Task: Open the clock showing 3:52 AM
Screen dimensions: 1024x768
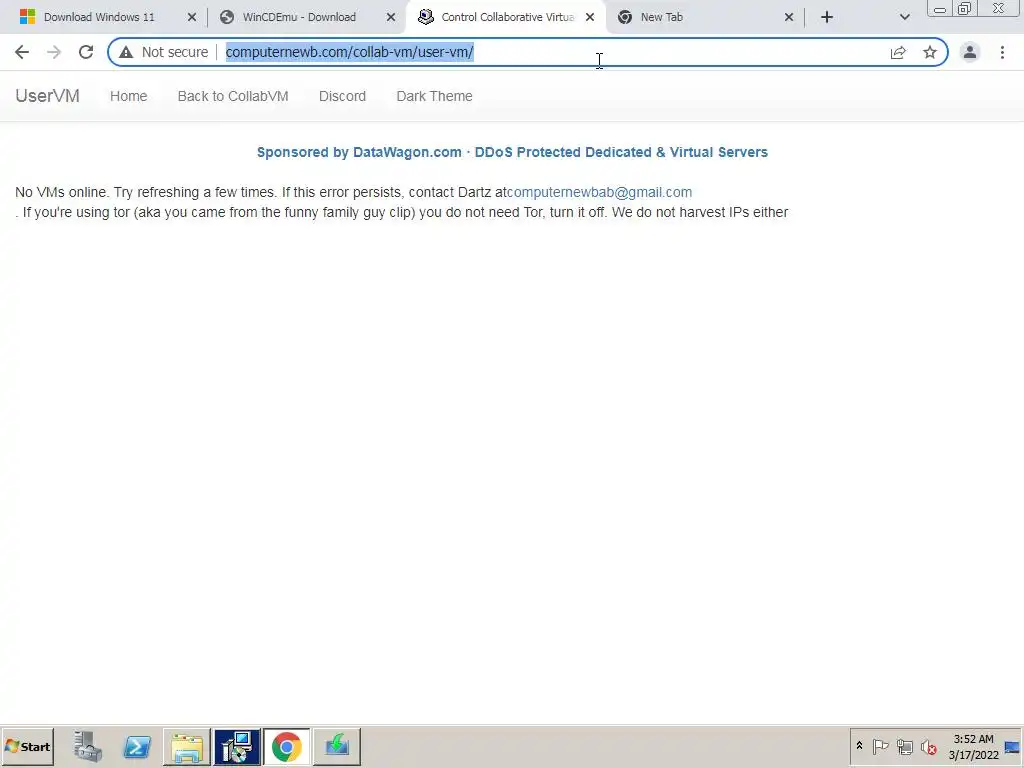Action: pyautogui.click(x=973, y=746)
